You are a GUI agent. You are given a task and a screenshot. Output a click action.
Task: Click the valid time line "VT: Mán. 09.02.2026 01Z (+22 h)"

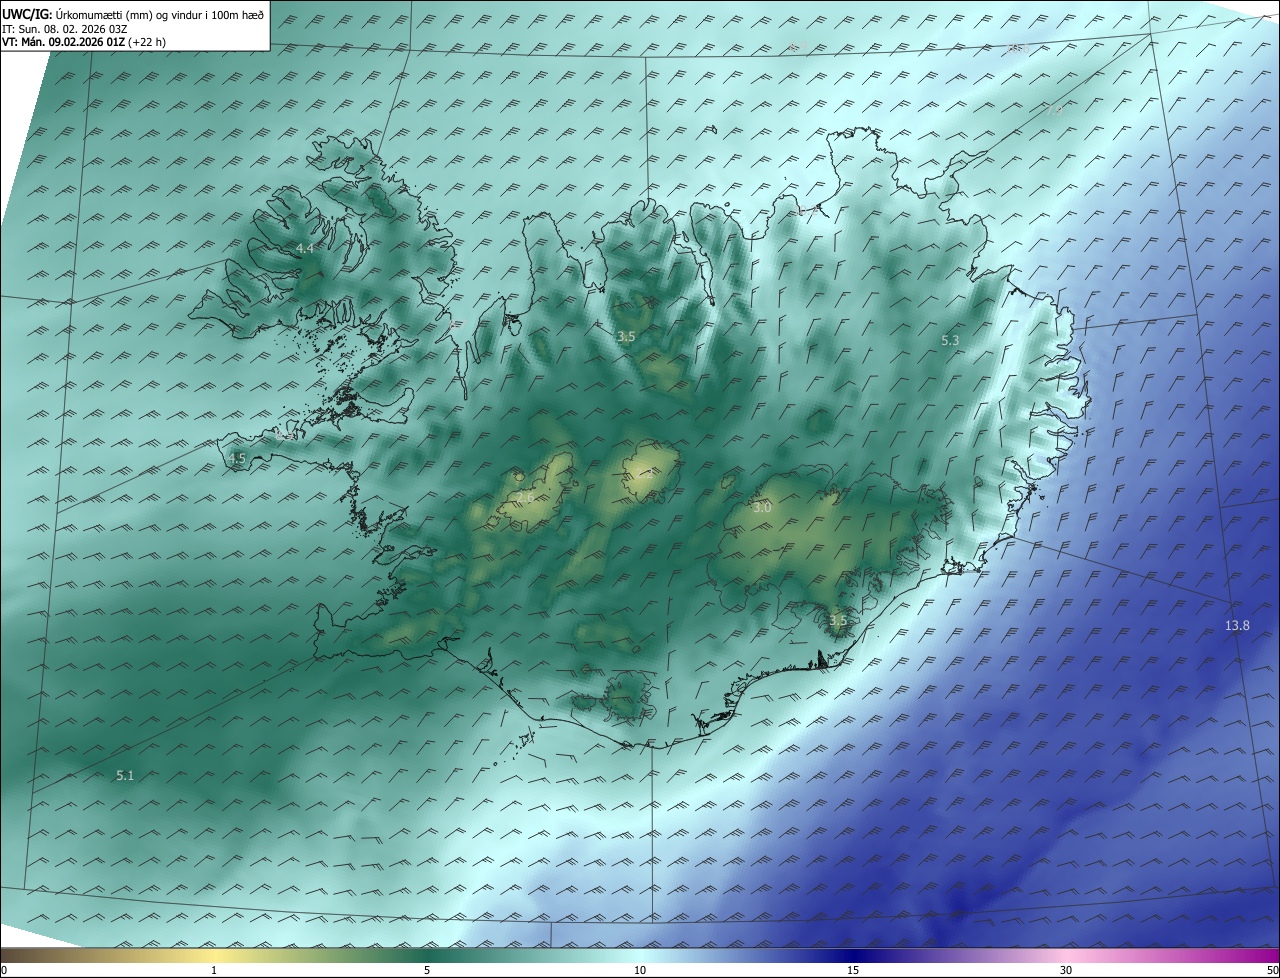[x=84, y=42]
